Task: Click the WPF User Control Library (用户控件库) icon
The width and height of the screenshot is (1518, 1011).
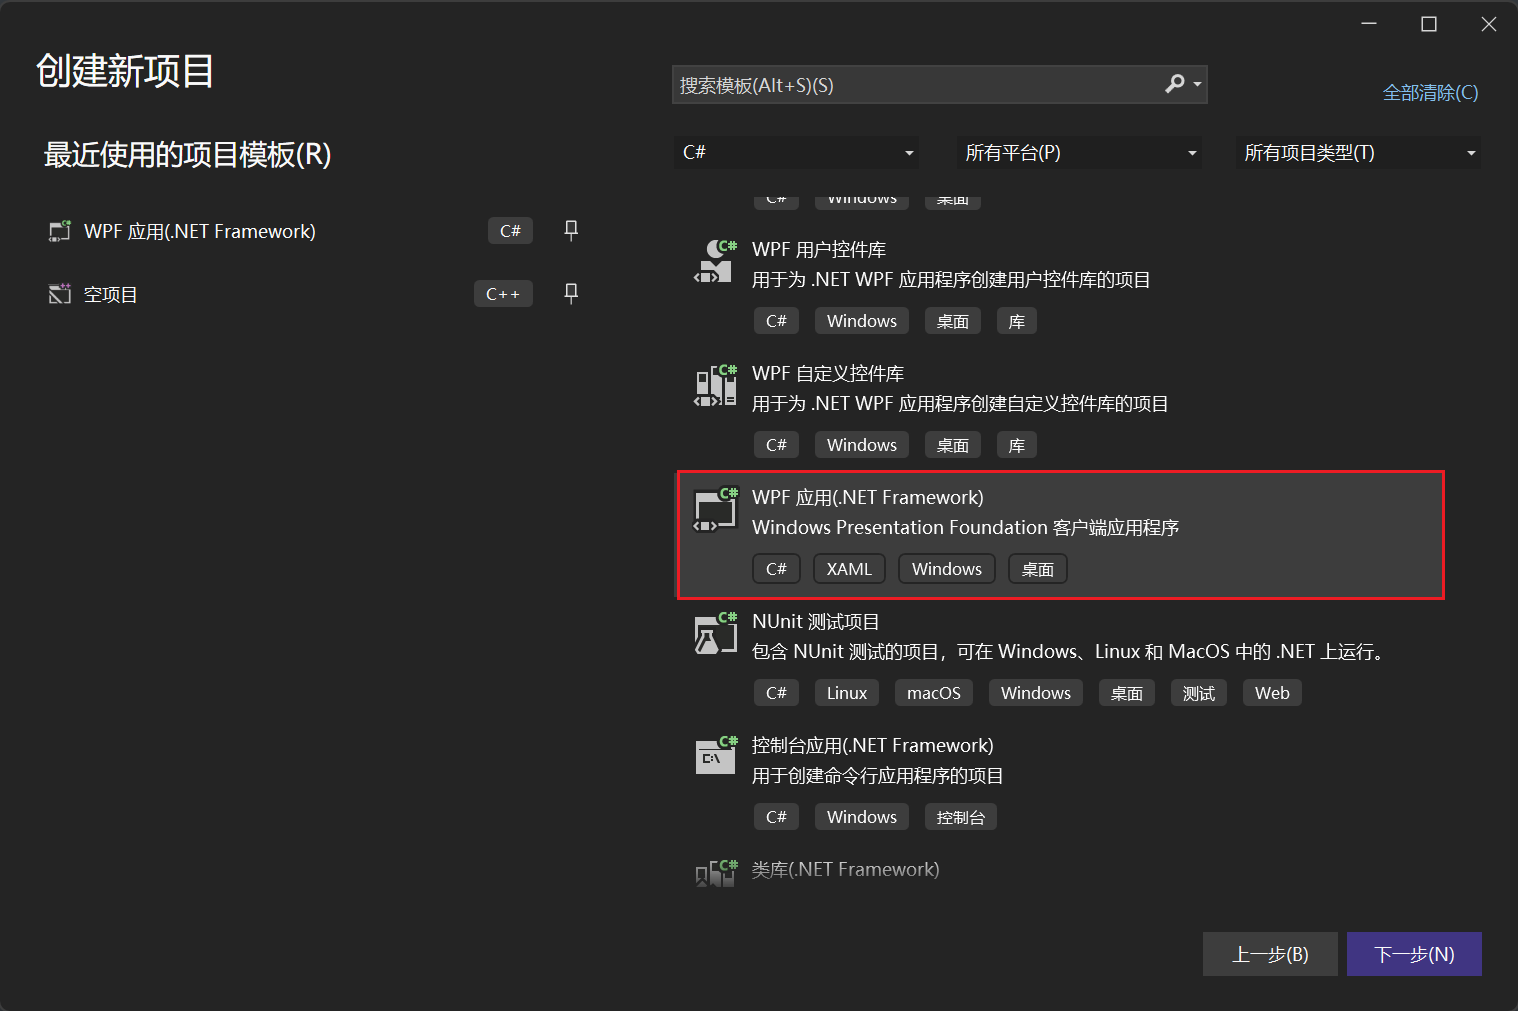Action: coord(715,262)
